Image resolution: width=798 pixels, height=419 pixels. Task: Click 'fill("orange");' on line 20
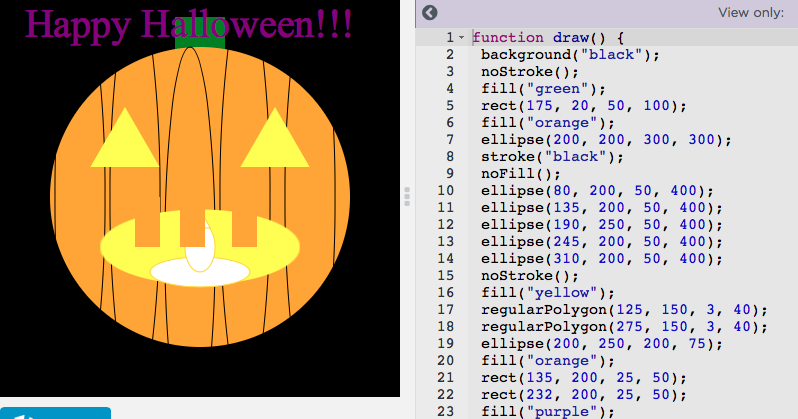(x=548, y=361)
